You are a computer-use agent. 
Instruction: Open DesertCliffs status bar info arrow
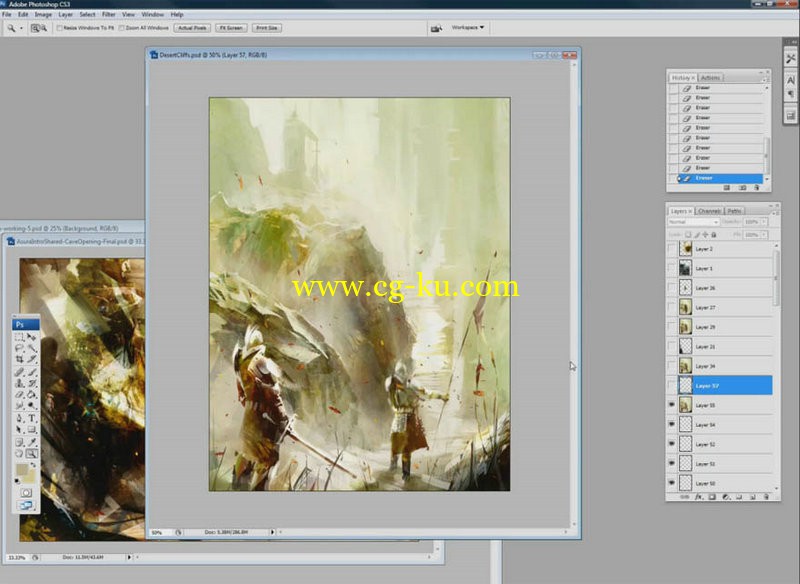click(x=272, y=532)
